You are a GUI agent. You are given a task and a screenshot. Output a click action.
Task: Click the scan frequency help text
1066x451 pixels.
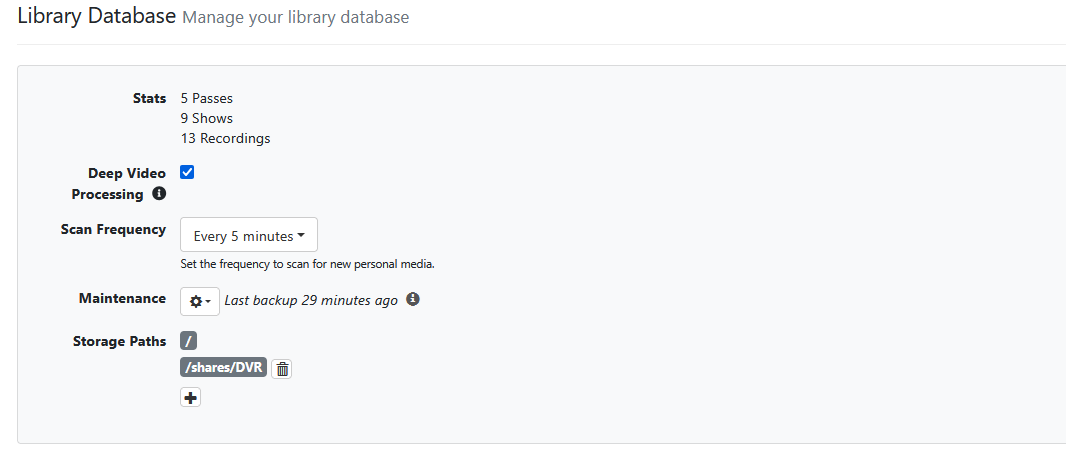click(x=307, y=265)
